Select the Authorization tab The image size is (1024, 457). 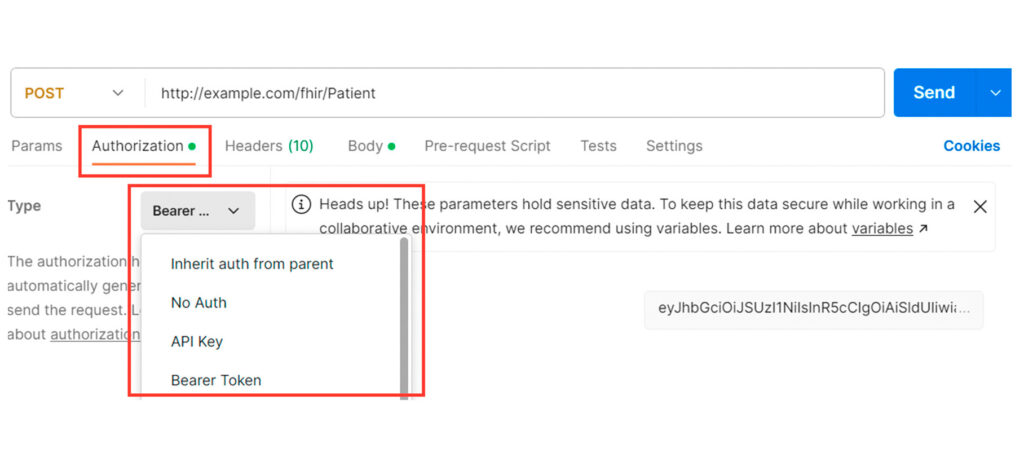click(138, 146)
